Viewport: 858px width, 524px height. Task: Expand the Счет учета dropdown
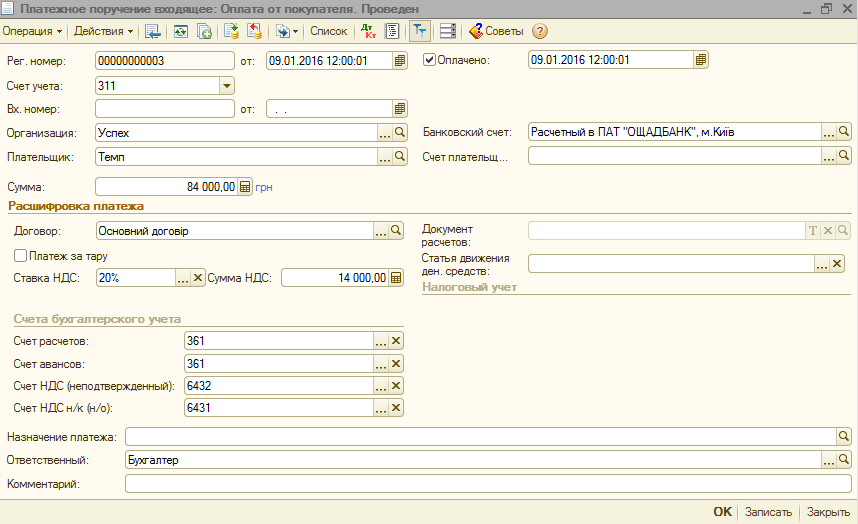[x=226, y=85]
